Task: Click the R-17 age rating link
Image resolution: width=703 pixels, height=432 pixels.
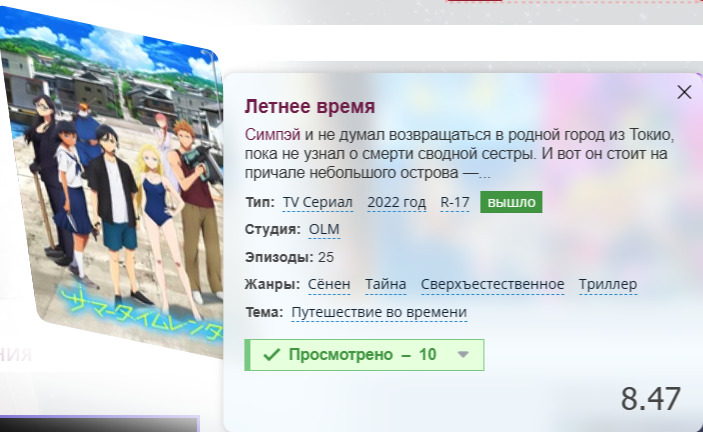Action: click(455, 202)
